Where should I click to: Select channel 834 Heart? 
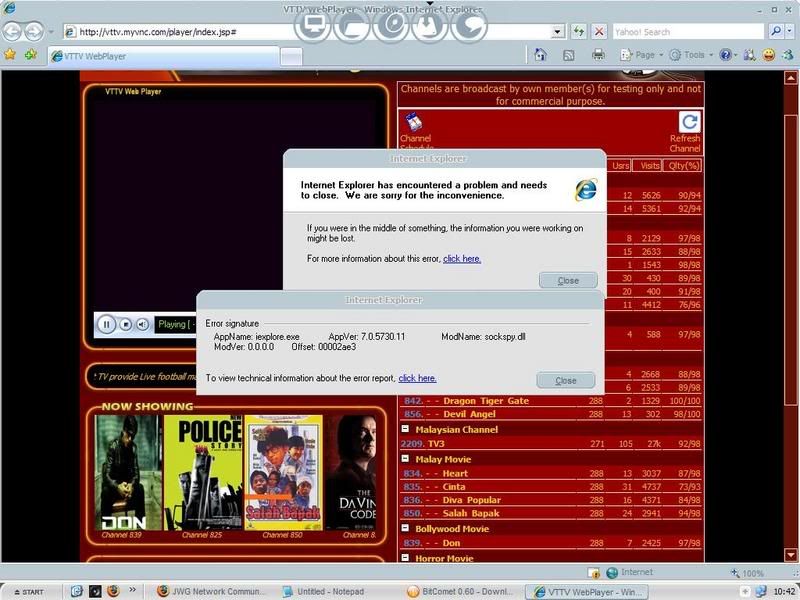pyautogui.click(x=551, y=473)
